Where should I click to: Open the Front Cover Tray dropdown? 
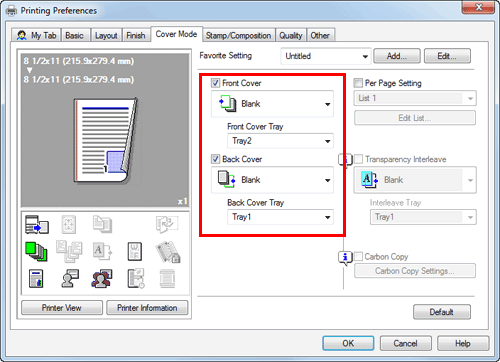coord(280,141)
